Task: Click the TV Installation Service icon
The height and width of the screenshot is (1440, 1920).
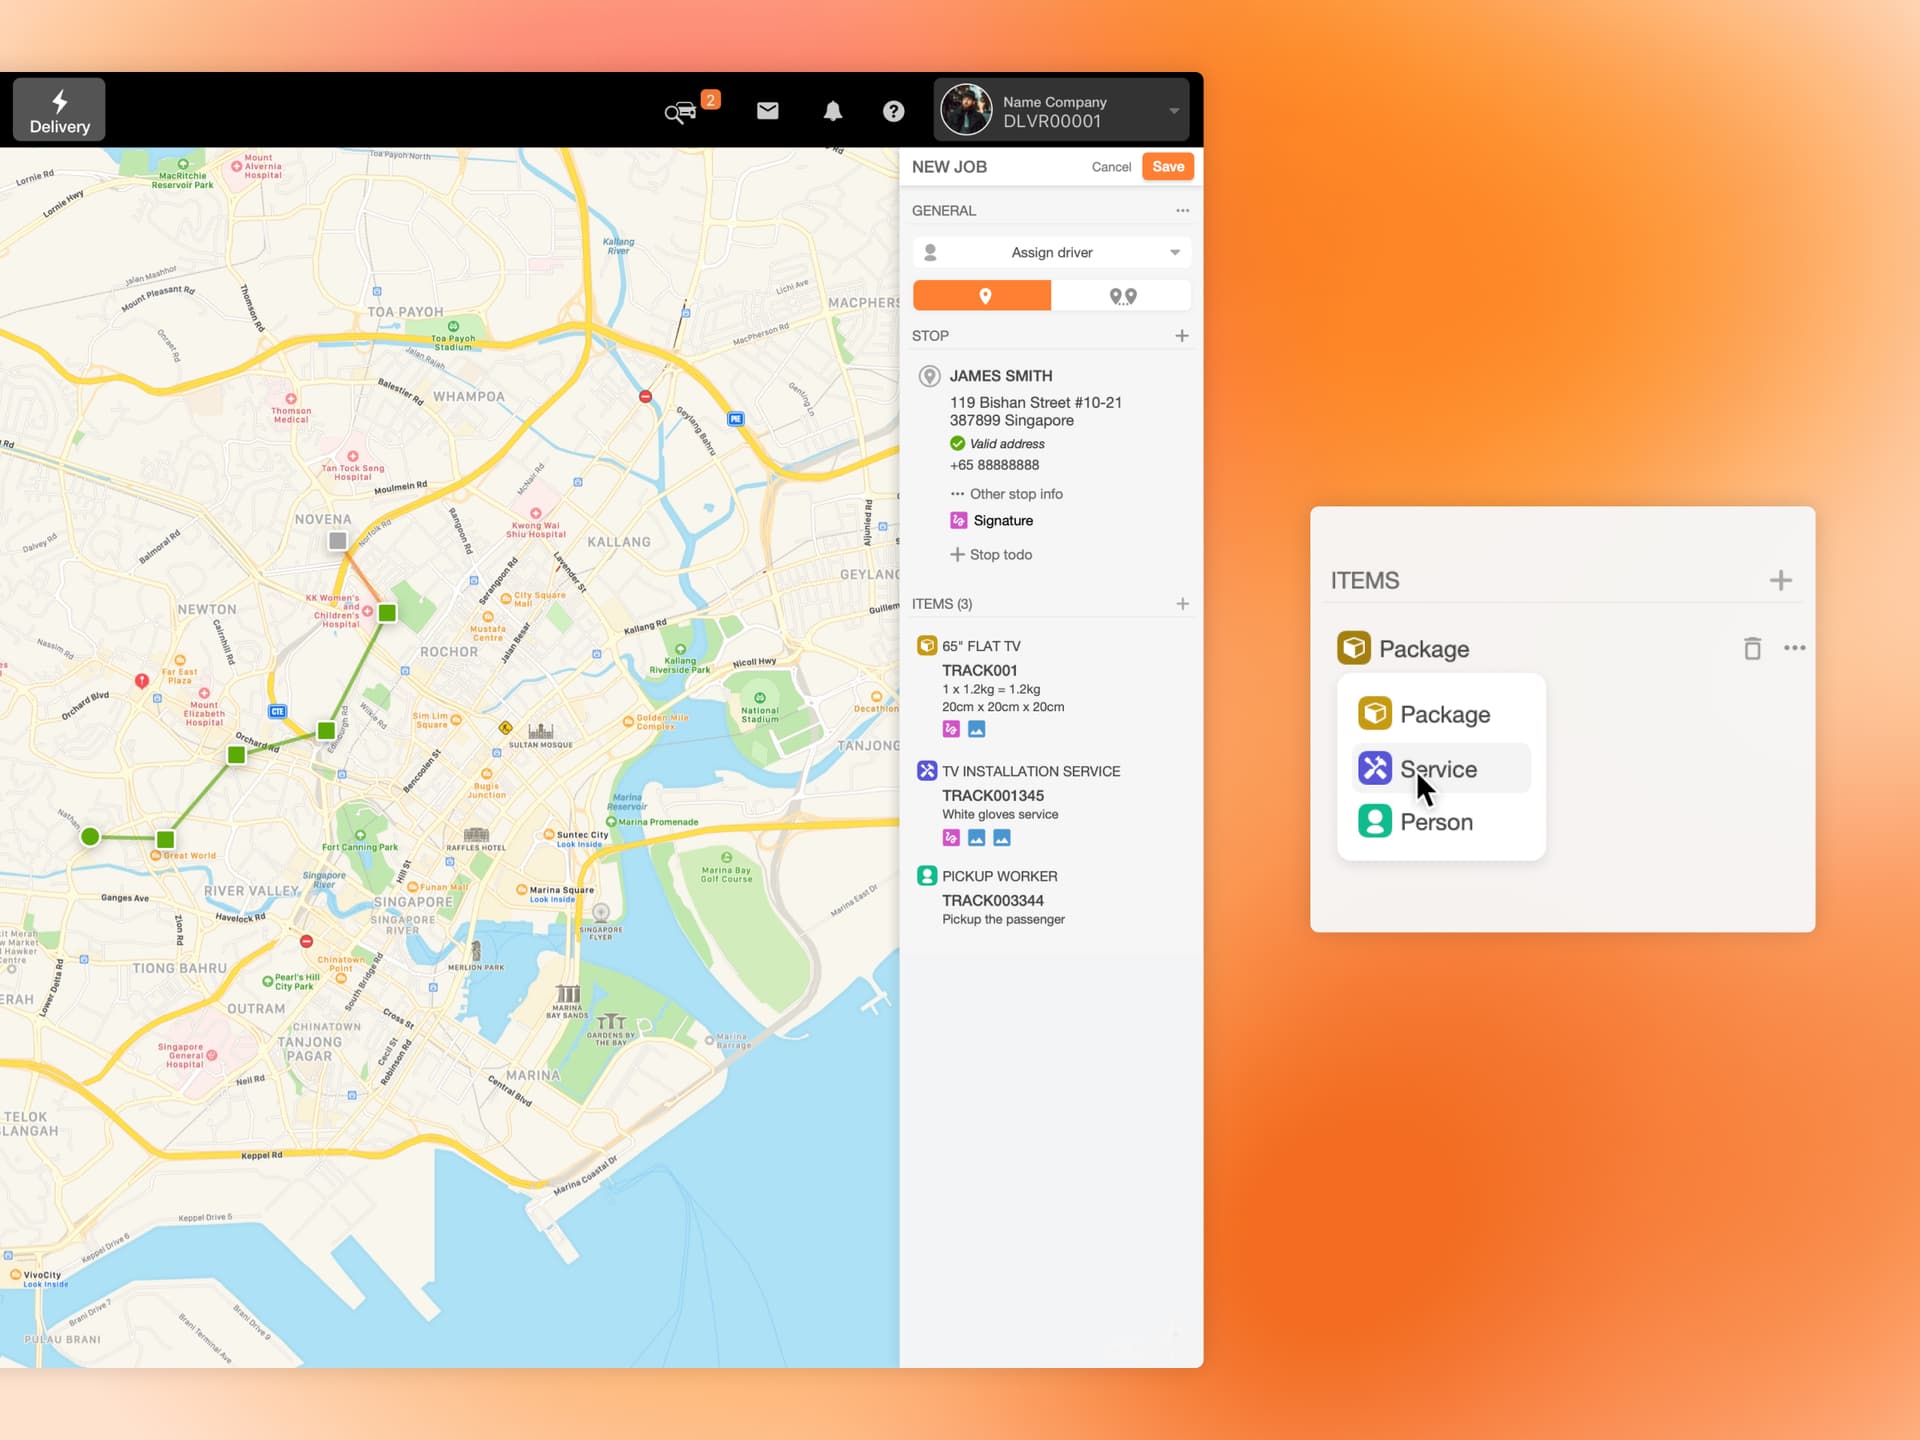Action: (927, 770)
